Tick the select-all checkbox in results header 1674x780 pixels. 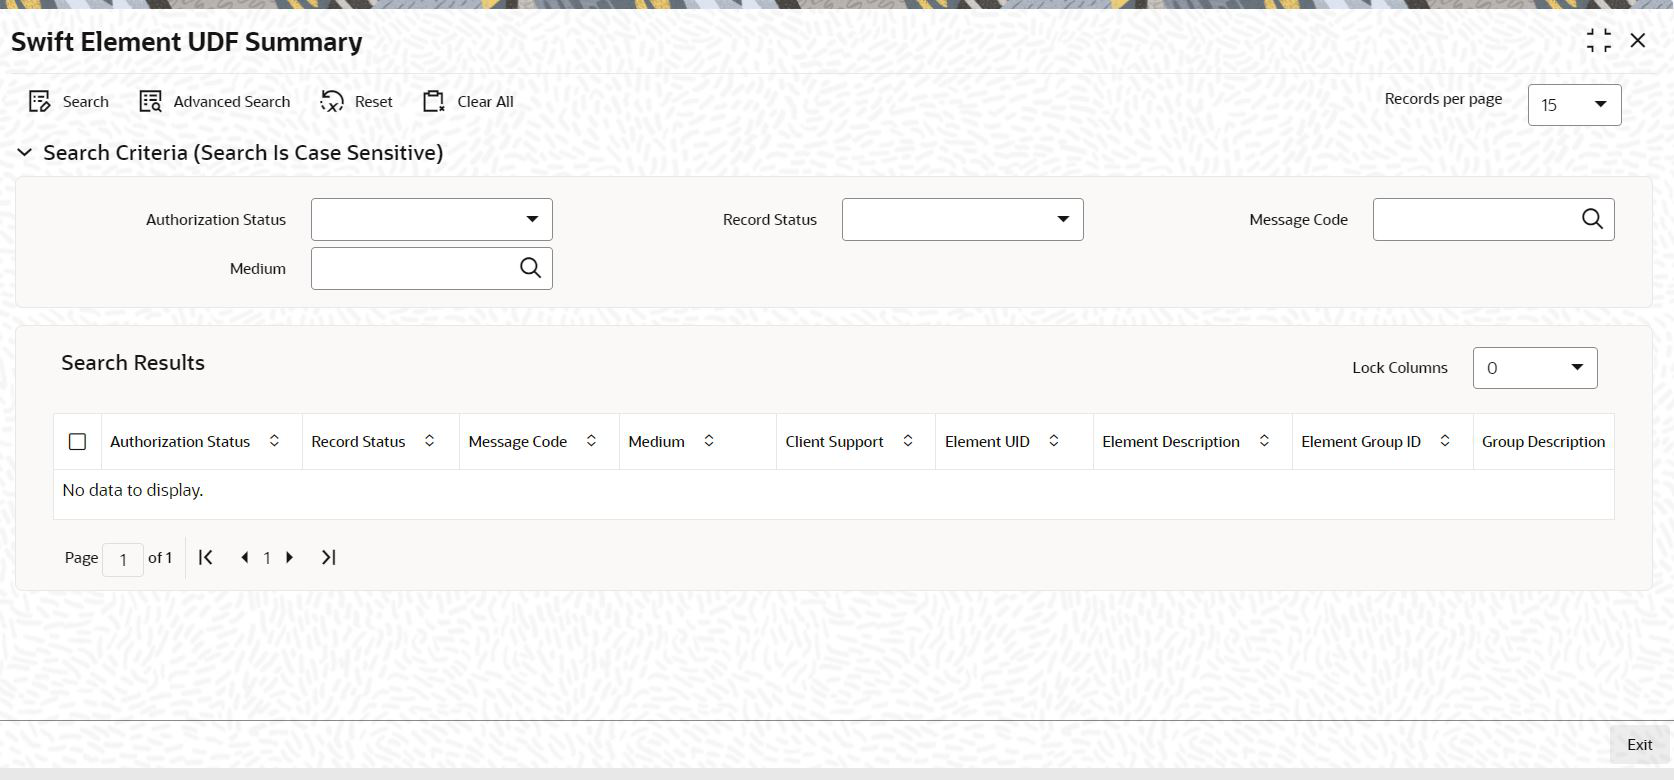pyautogui.click(x=77, y=441)
